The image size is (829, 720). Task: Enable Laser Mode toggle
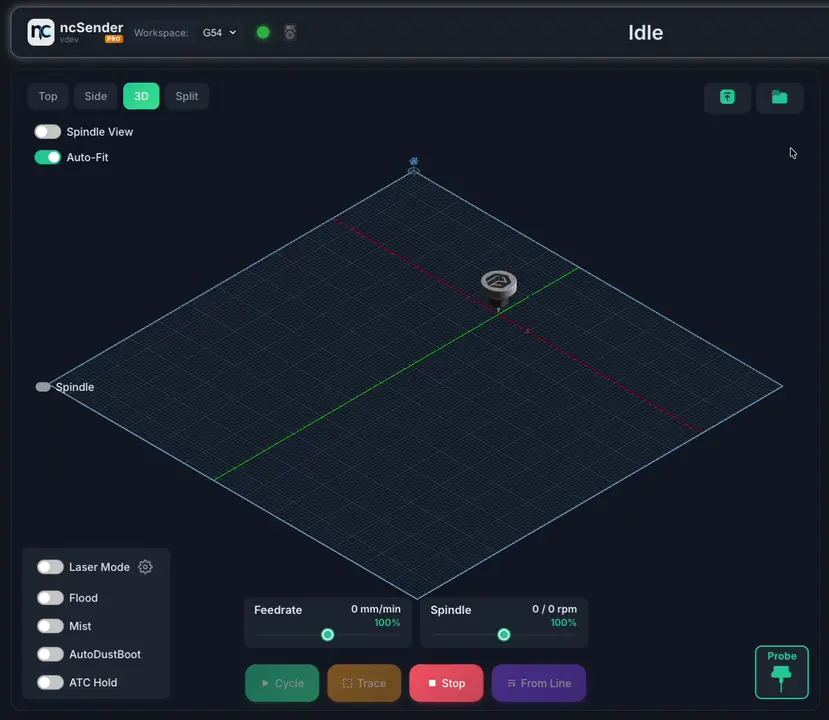50,567
